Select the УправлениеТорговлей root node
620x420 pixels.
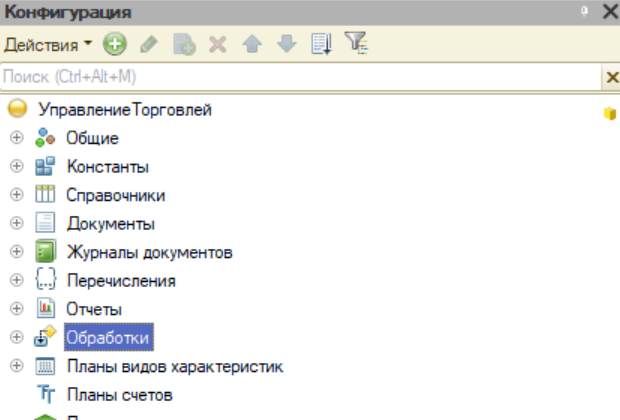coord(125,110)
